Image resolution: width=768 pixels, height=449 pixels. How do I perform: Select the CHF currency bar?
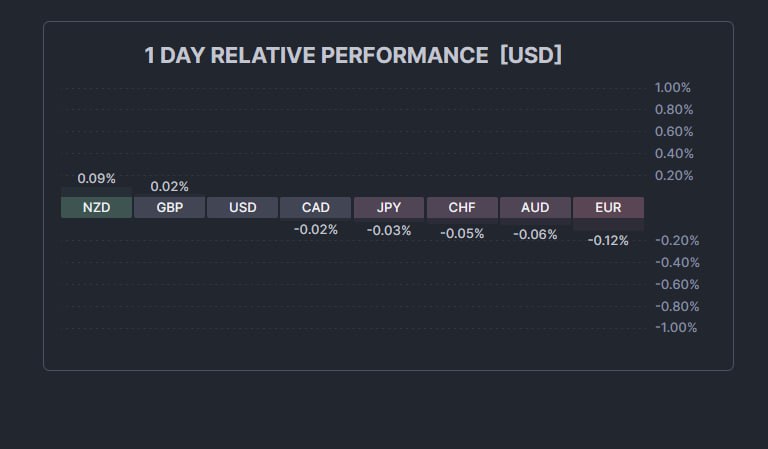point(462,208)
